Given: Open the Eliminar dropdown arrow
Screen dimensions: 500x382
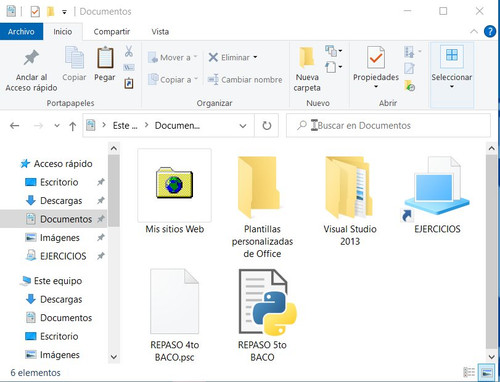Looking at the screenshot, I should coord(255,57).
